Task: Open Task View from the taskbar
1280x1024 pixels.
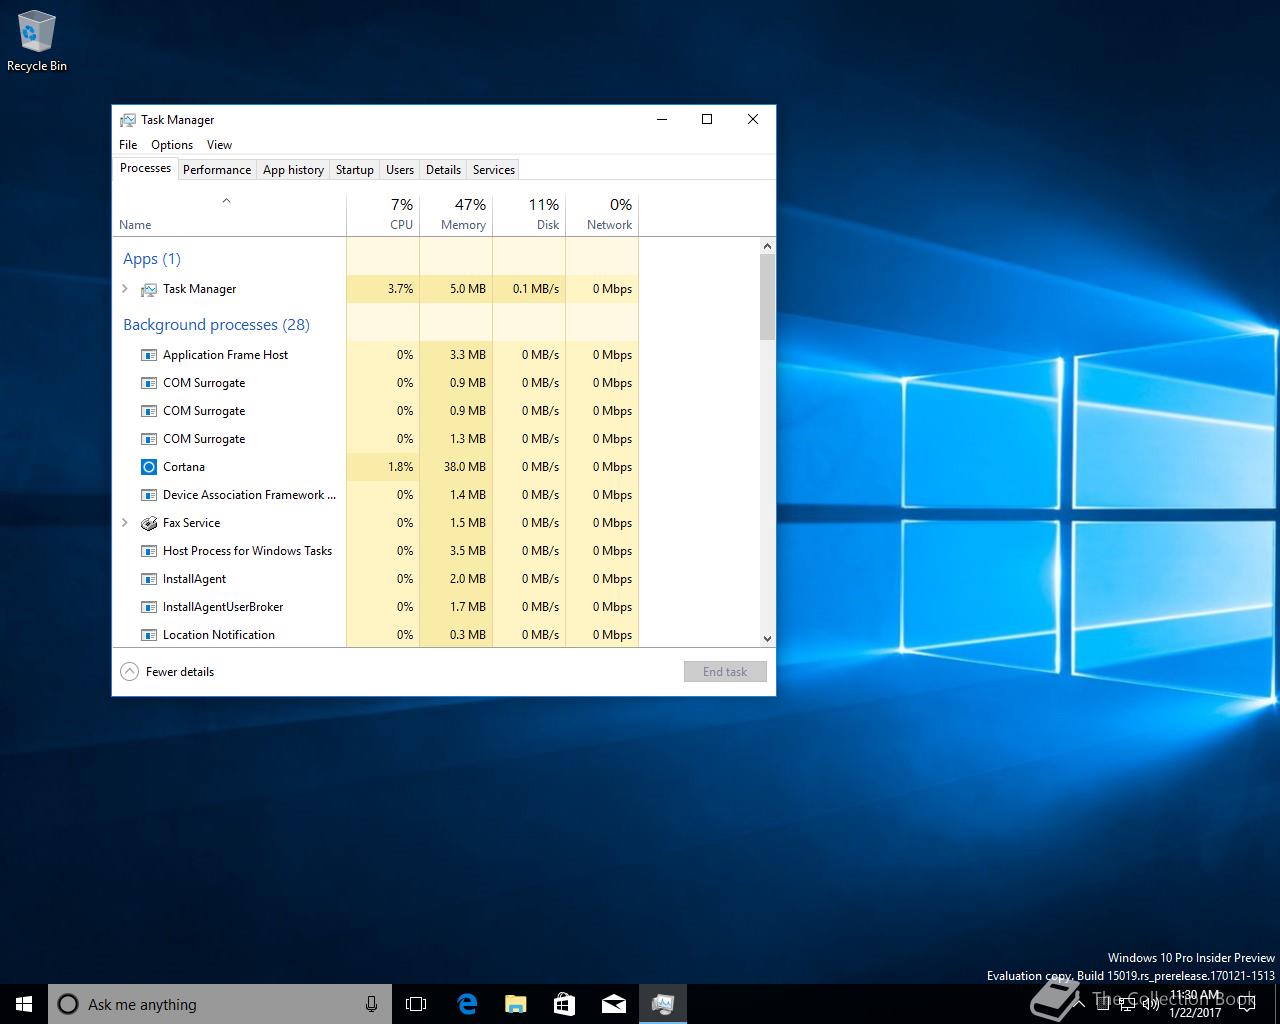Action: (x=416, y=1004)
